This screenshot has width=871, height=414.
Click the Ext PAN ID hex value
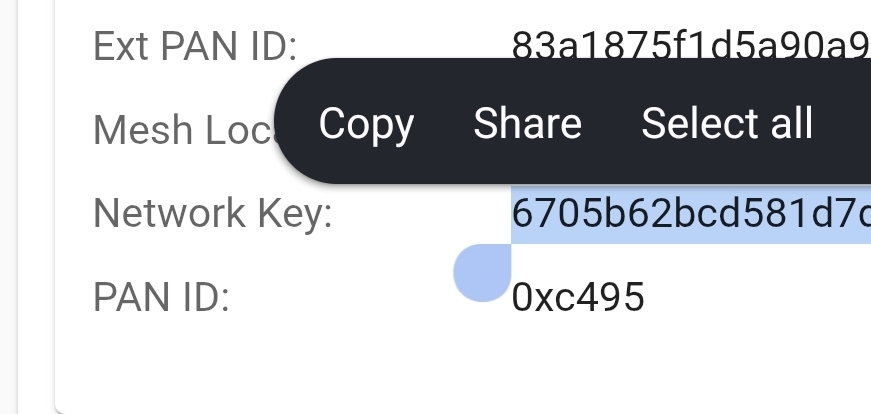(x=690, y=46)
